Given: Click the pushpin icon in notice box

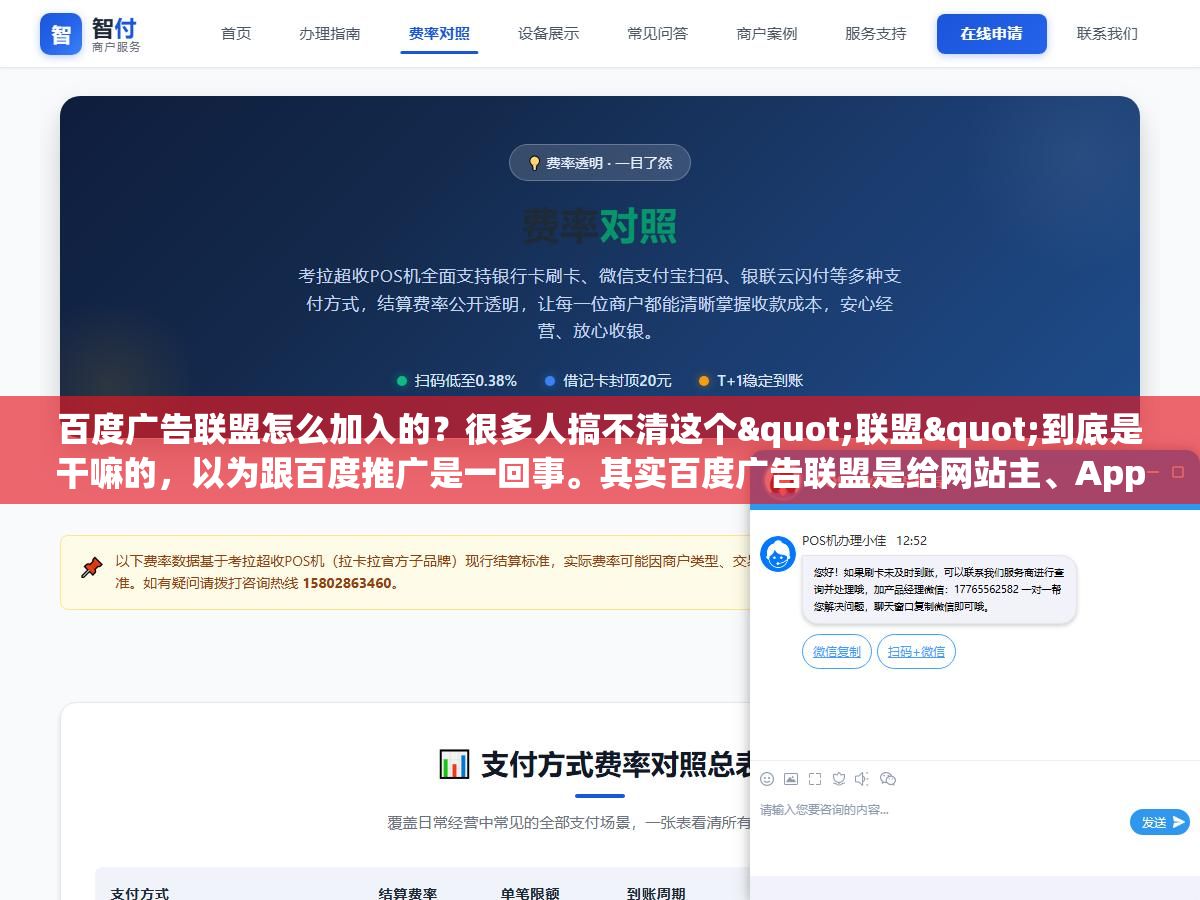Looking at the screenshot, I should (92, 568).
